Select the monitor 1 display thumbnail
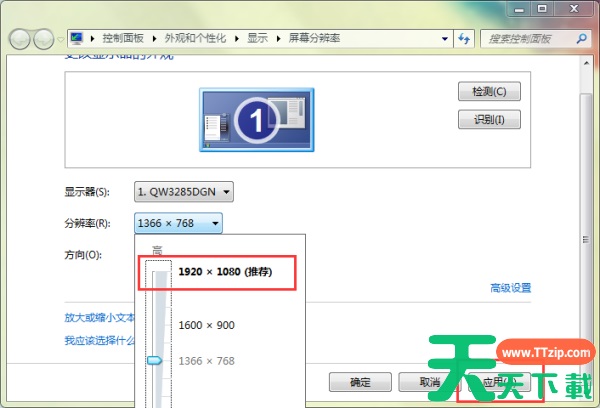Screen dimensions: 600x408 [x=256, y=117]
